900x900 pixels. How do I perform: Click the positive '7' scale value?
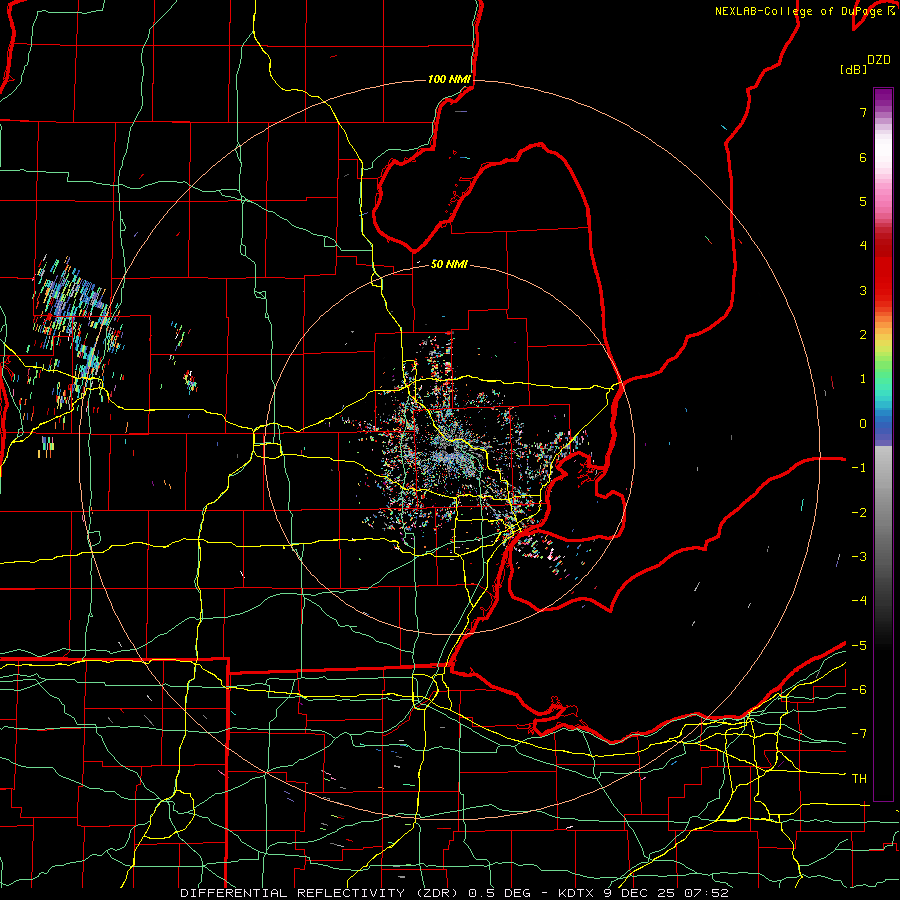tap(863, 112)
